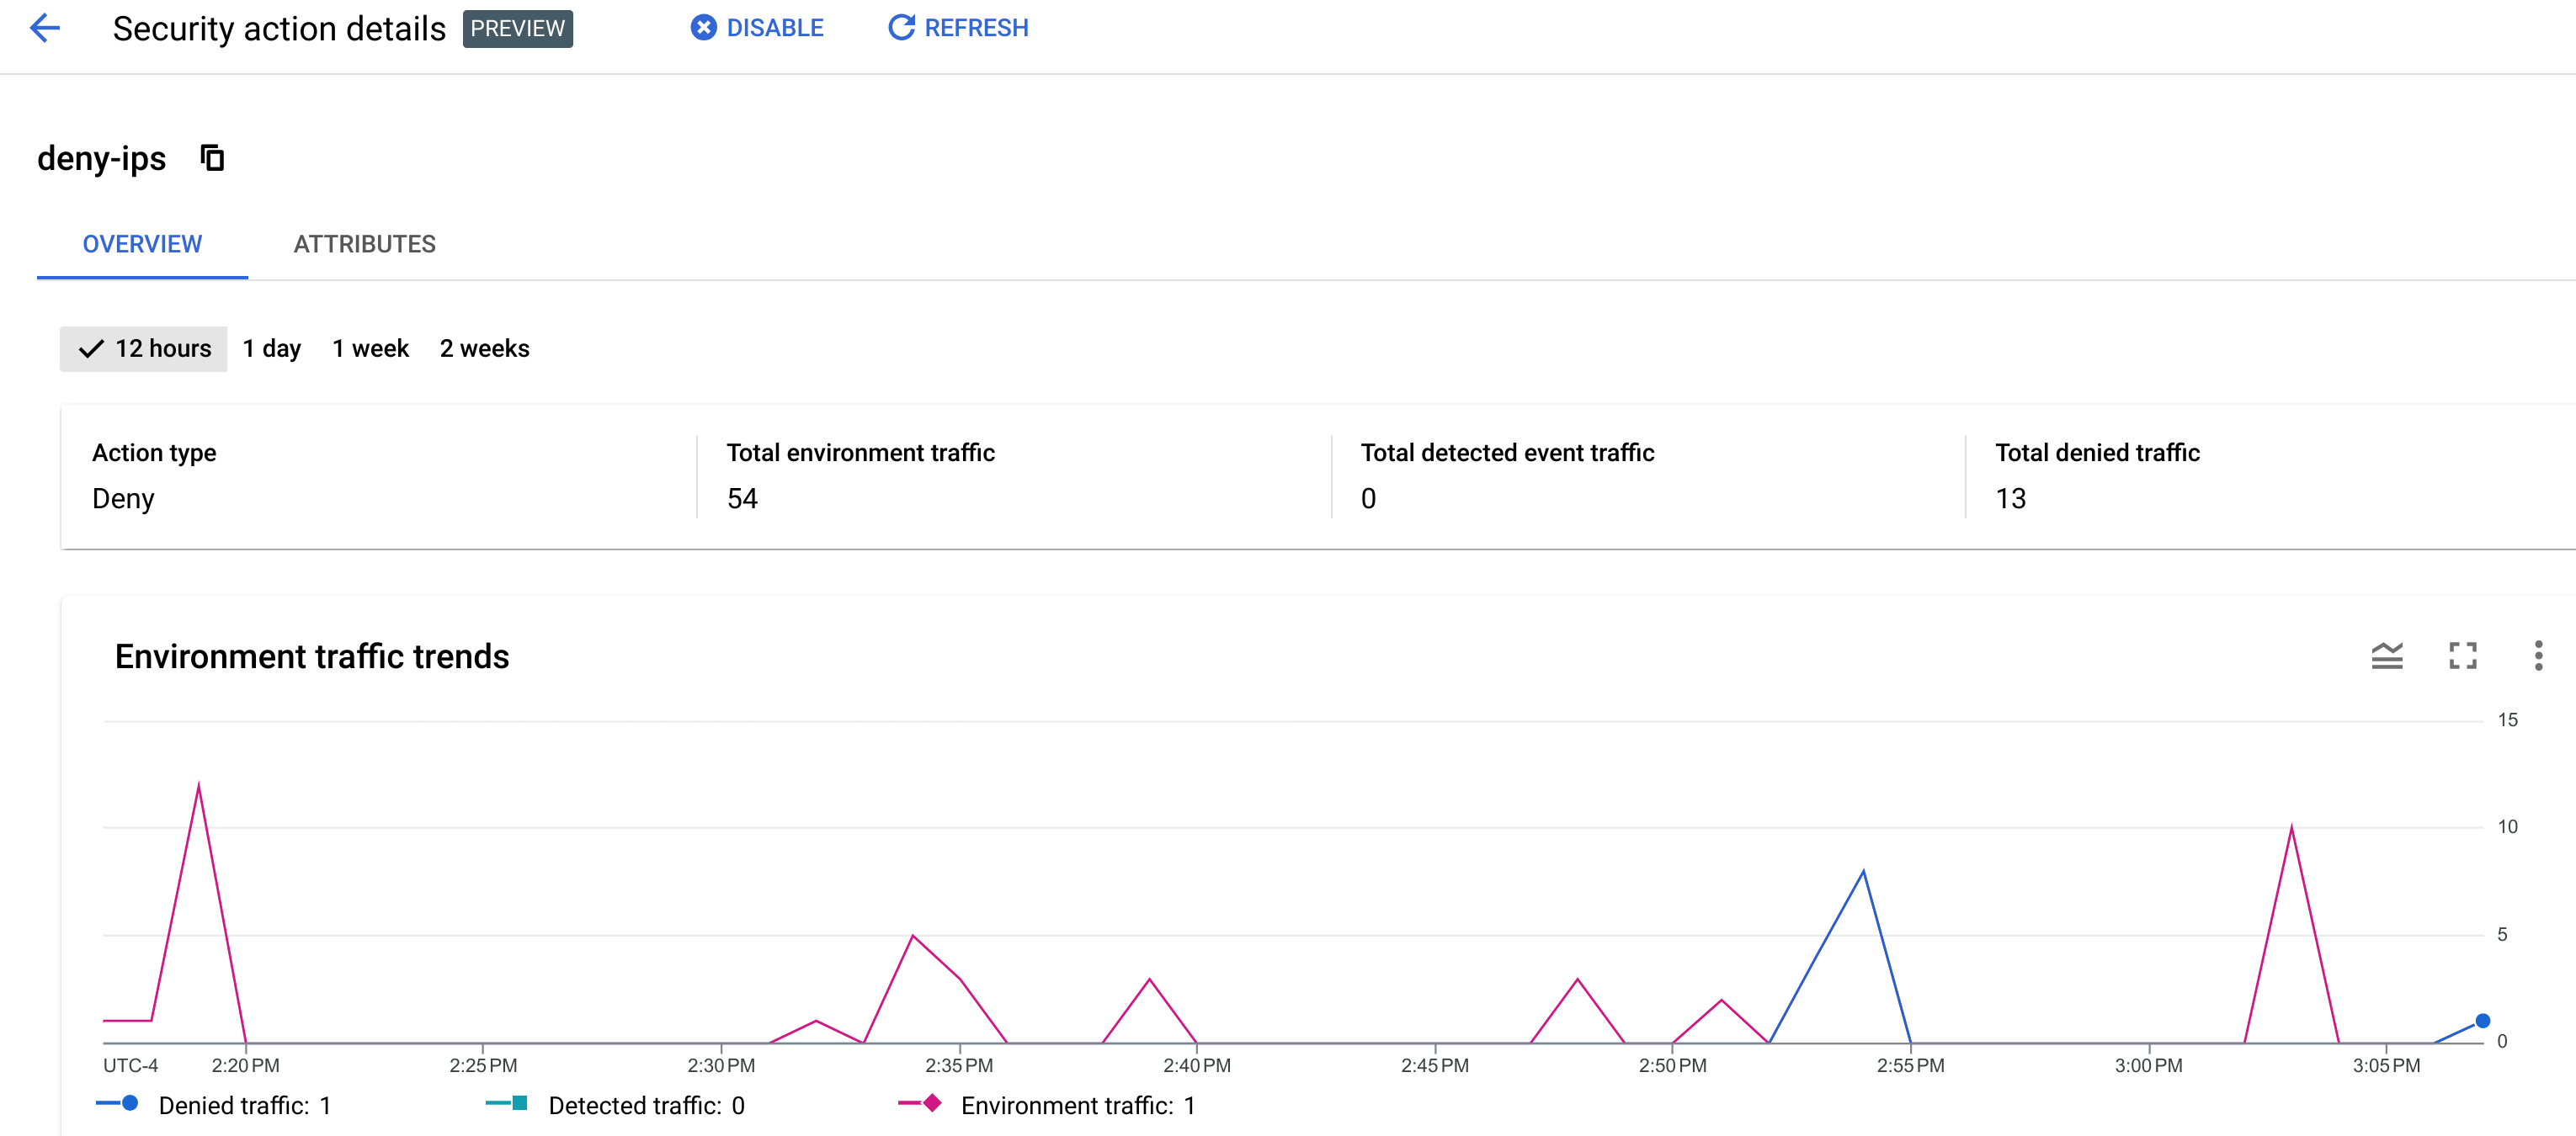Expand the chart options dropdown menu
The image size is (2576, 1136).
(x=2536, y=653)
